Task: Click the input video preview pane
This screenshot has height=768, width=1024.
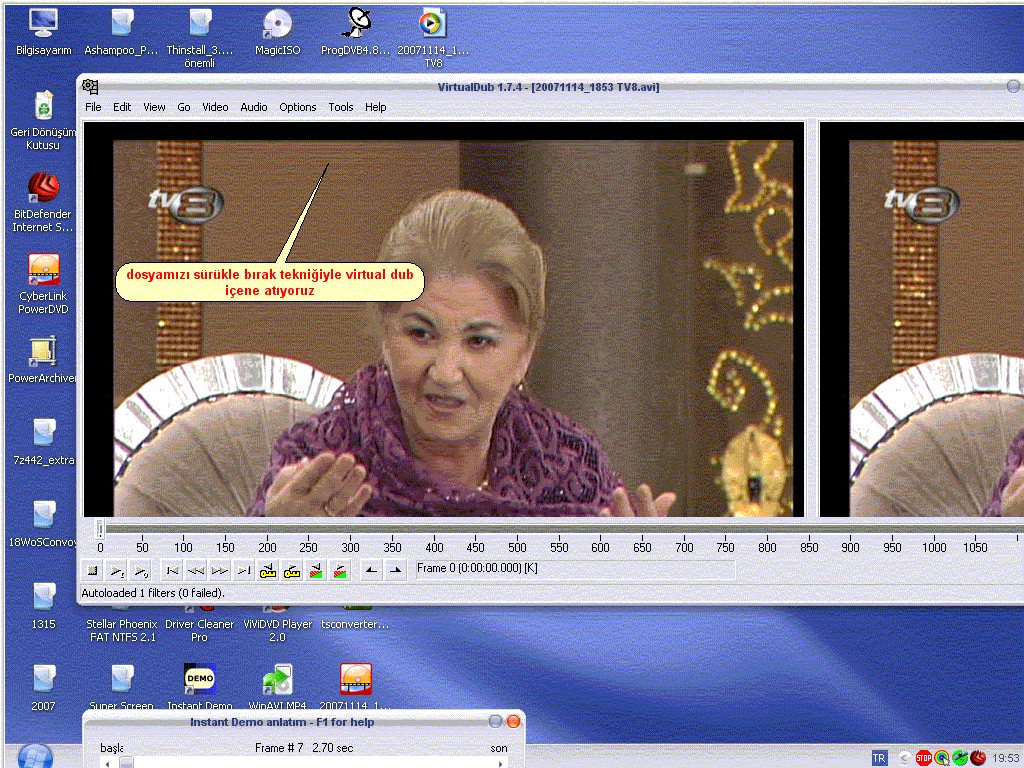Action: pos(444,319)
